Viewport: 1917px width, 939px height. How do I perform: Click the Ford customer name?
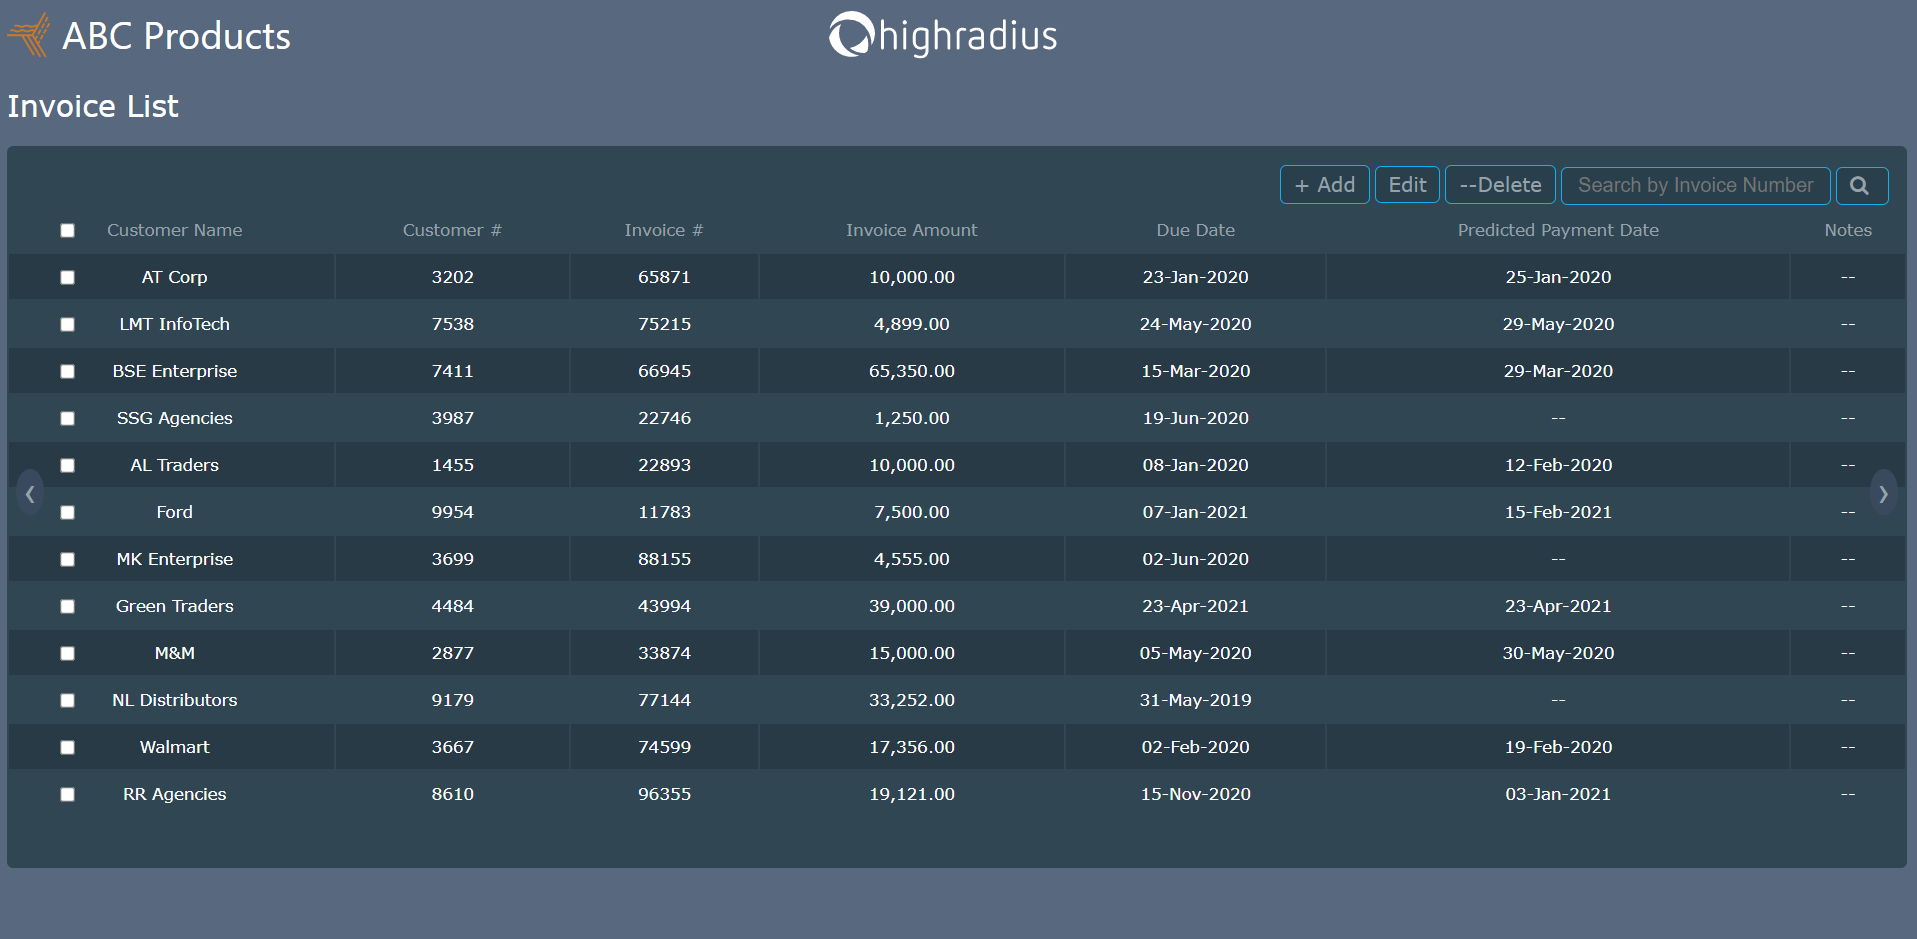[174, 512]
